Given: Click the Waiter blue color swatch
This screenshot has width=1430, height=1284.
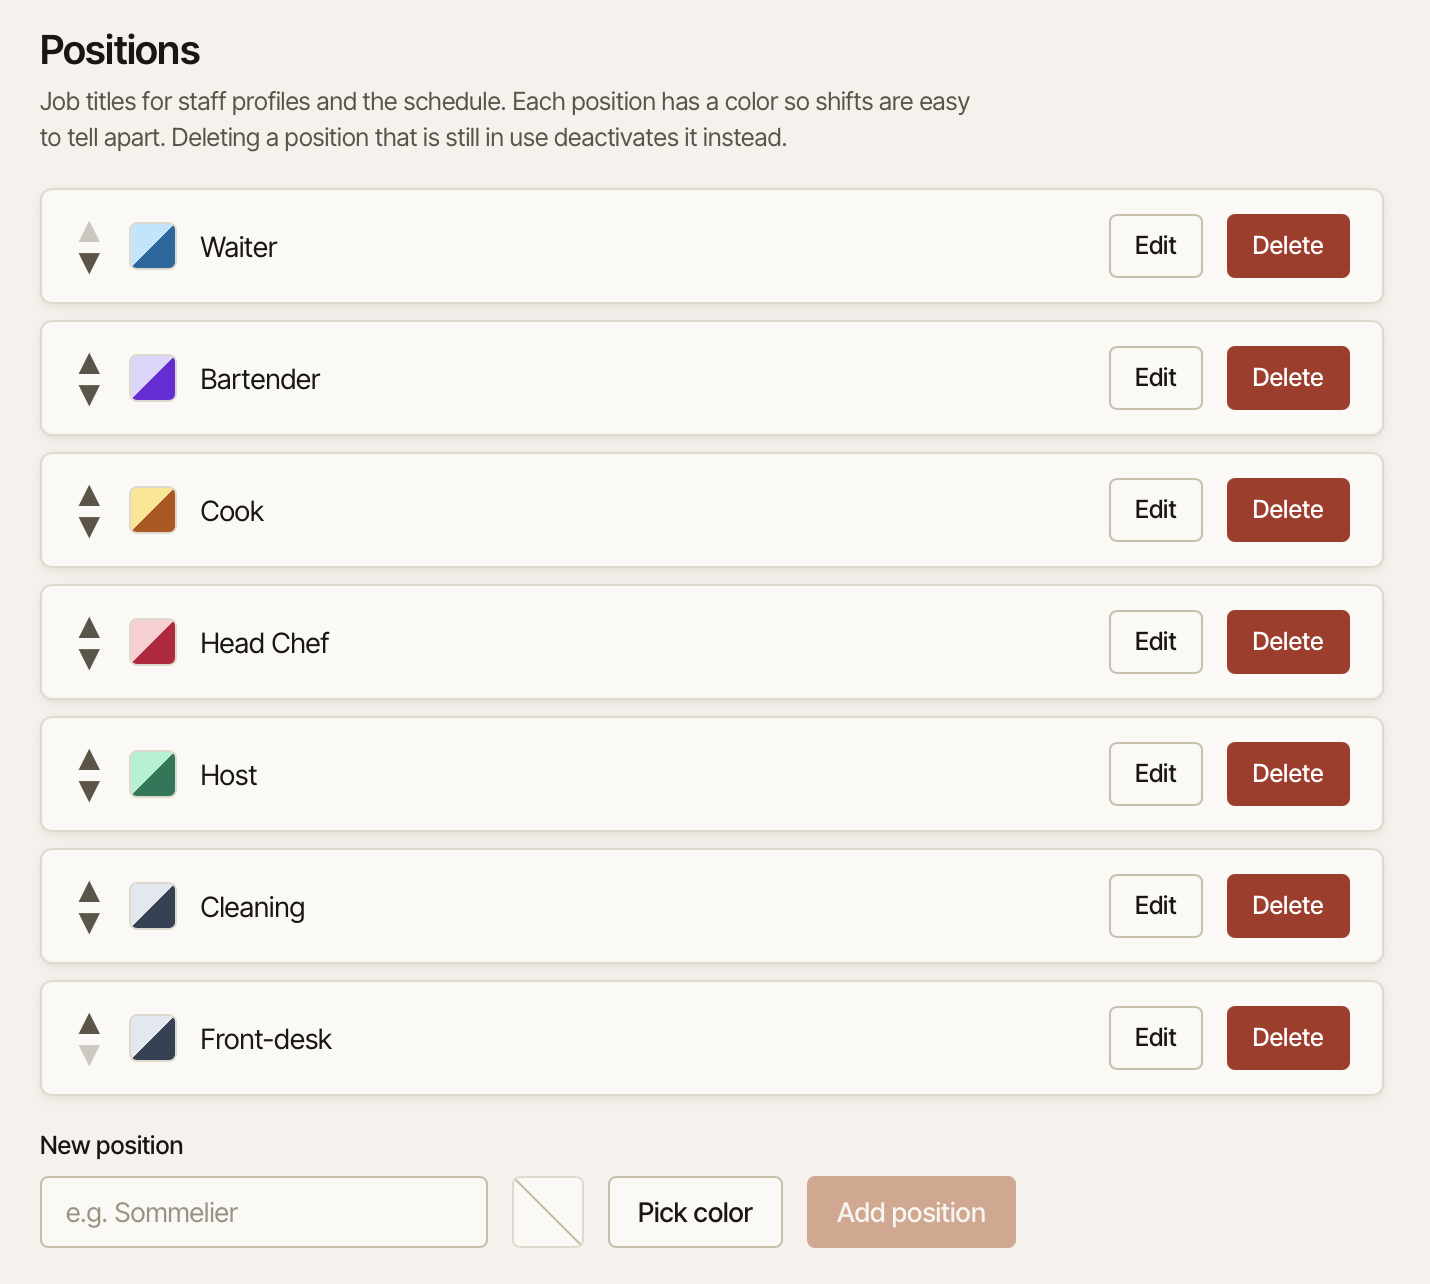Looking at the screenshot, I should 153,246.
